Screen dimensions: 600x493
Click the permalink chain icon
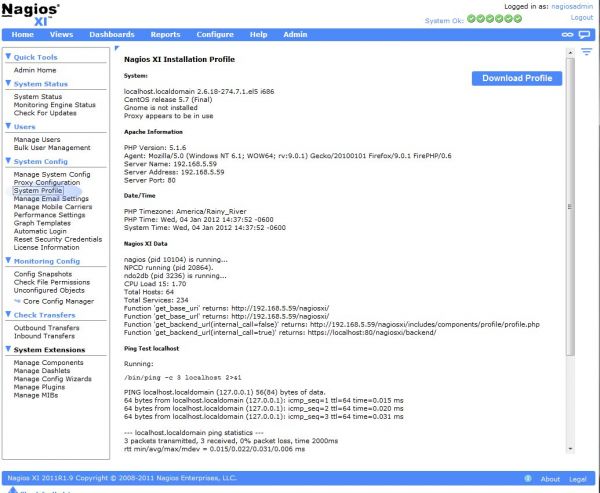(x=568, y=34)
